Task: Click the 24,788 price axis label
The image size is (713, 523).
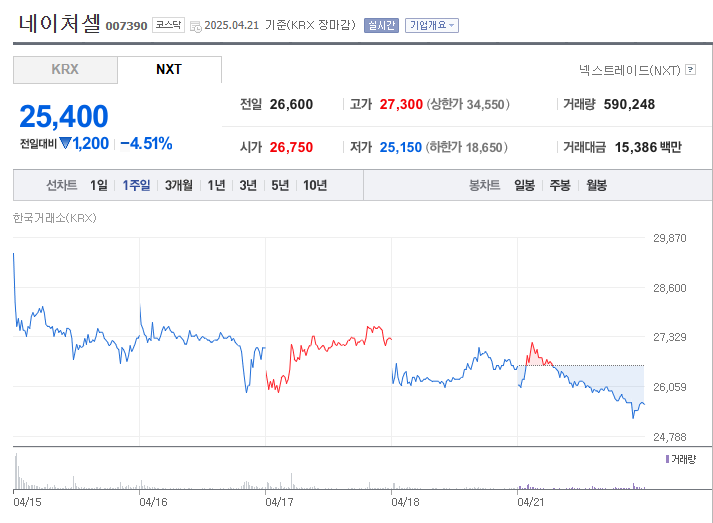Action: tap(670, 437)
